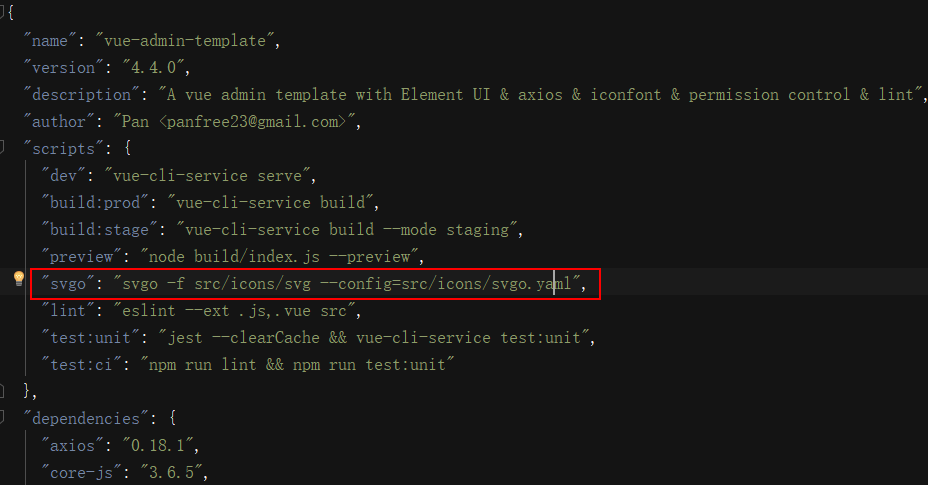Image resolution: width=928 pixels, height=485 pixels.
Task: Click the fold-end marker below test:ci
Action: tap(3, 388)
